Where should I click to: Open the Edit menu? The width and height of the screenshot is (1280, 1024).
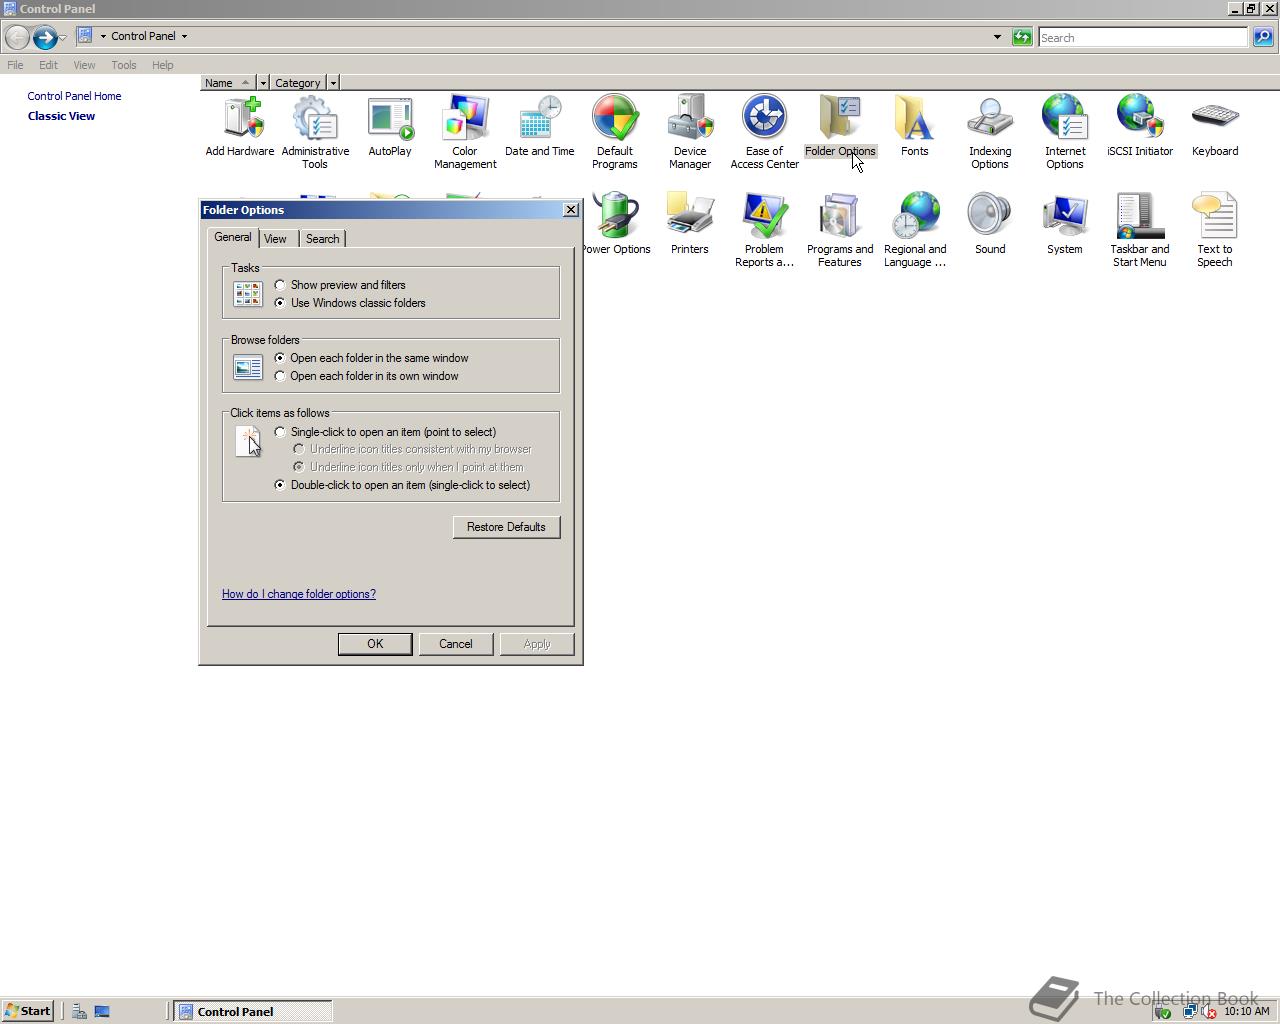point(48,65)
